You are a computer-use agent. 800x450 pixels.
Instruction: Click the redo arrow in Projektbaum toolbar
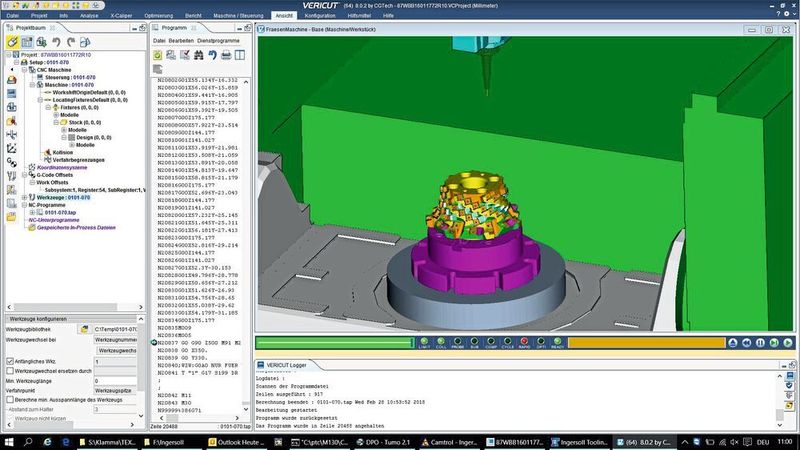click(70, 42)
